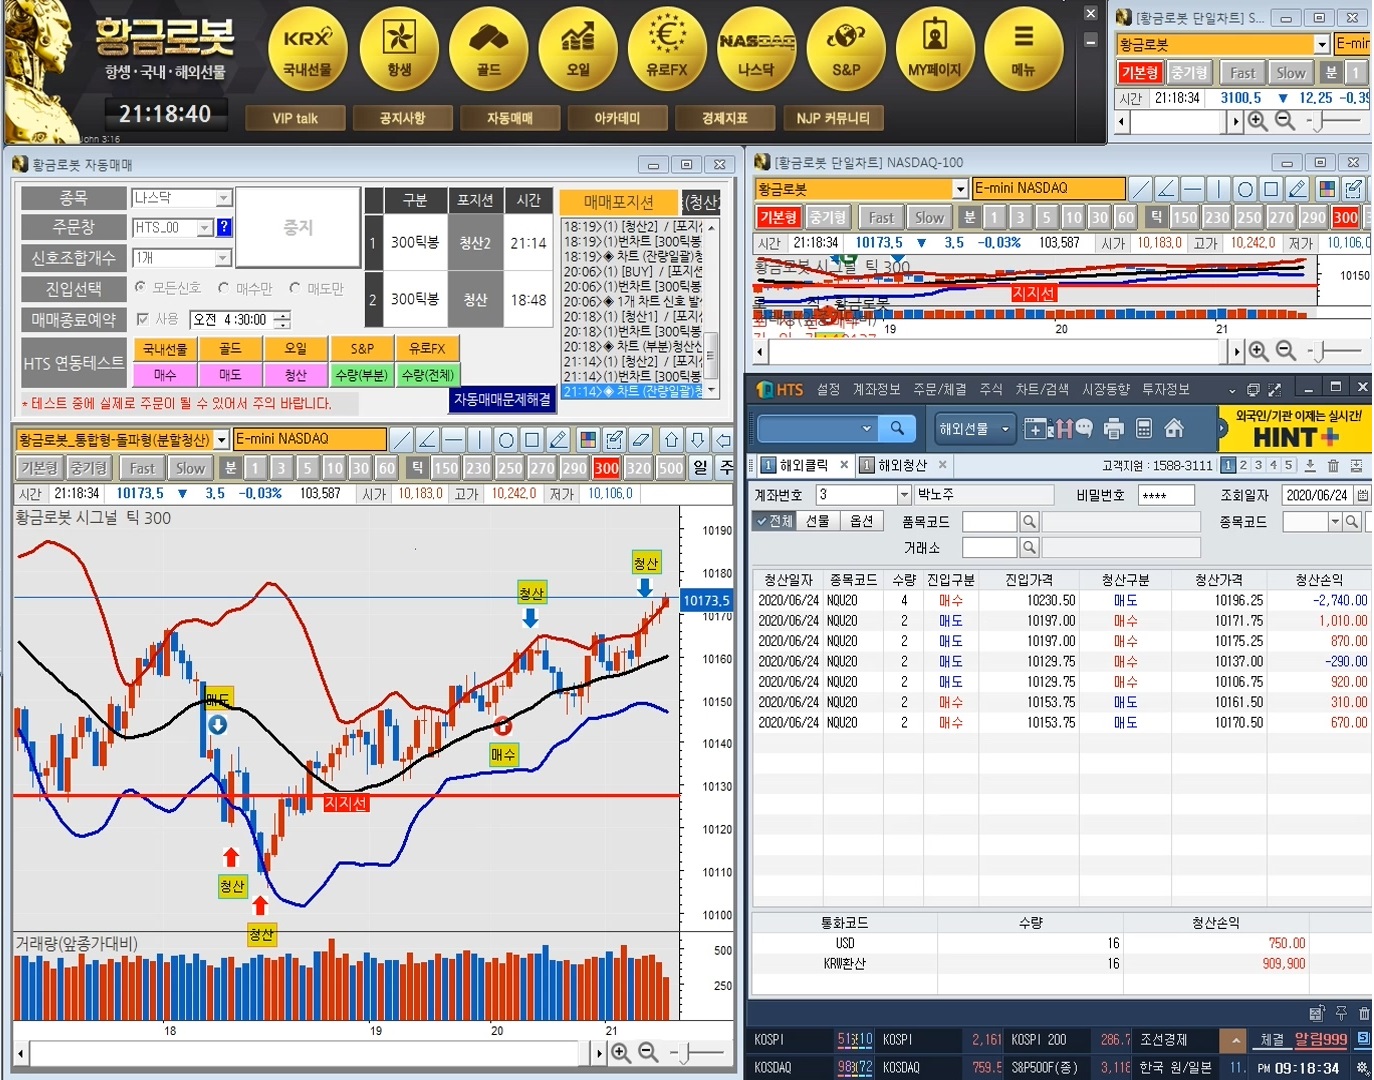Toggle the 사용 checkbox for 매매종료예약

click(x=143, y=319)
